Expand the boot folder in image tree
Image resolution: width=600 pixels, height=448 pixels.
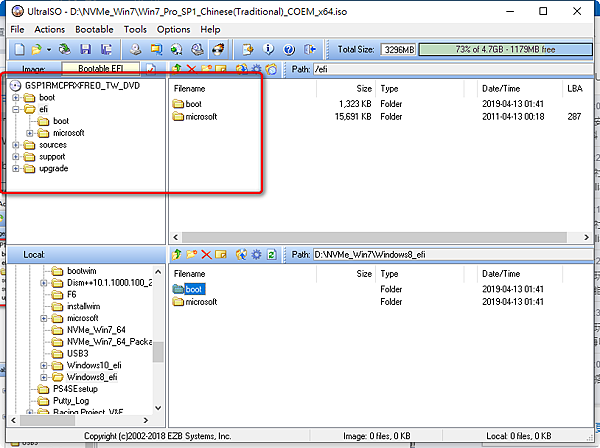point(16,98)
